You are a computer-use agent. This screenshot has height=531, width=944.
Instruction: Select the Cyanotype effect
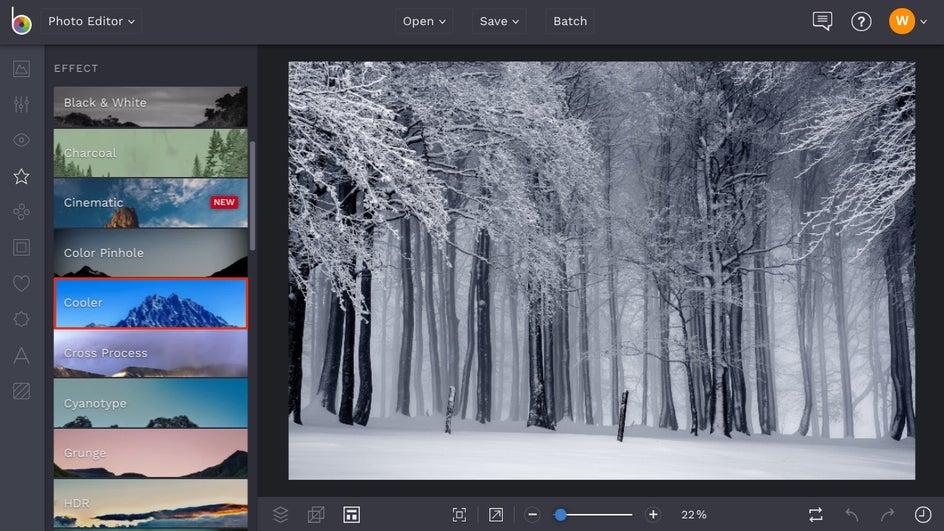pos(151,403)
